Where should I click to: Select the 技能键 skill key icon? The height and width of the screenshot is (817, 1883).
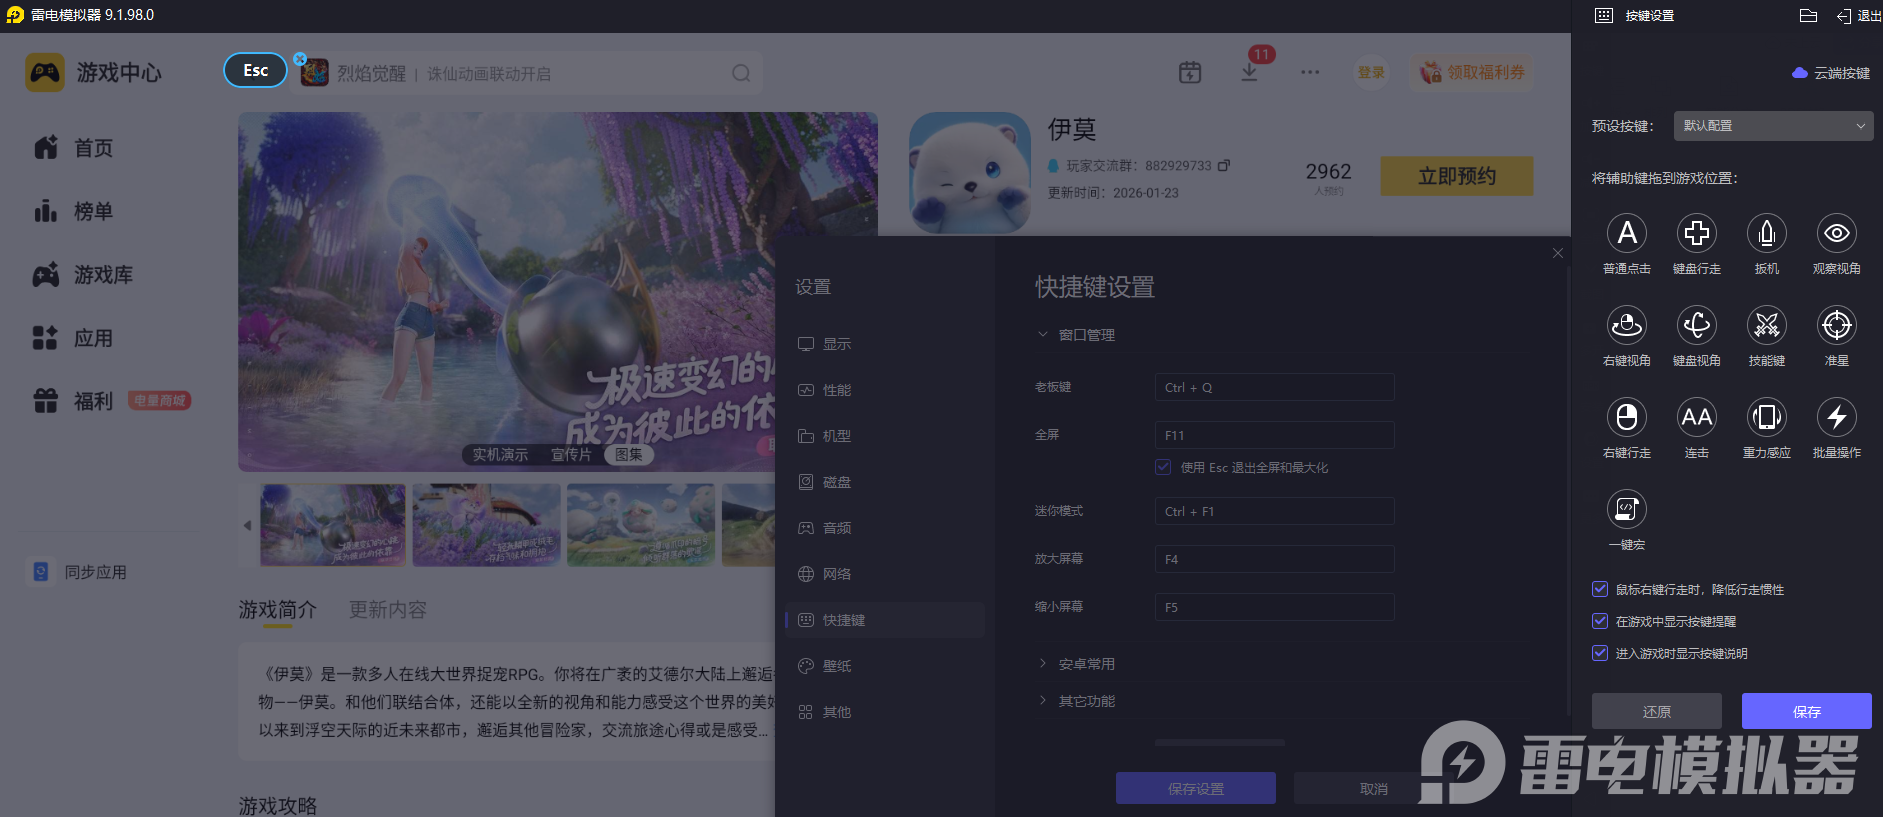(1767, 325)
